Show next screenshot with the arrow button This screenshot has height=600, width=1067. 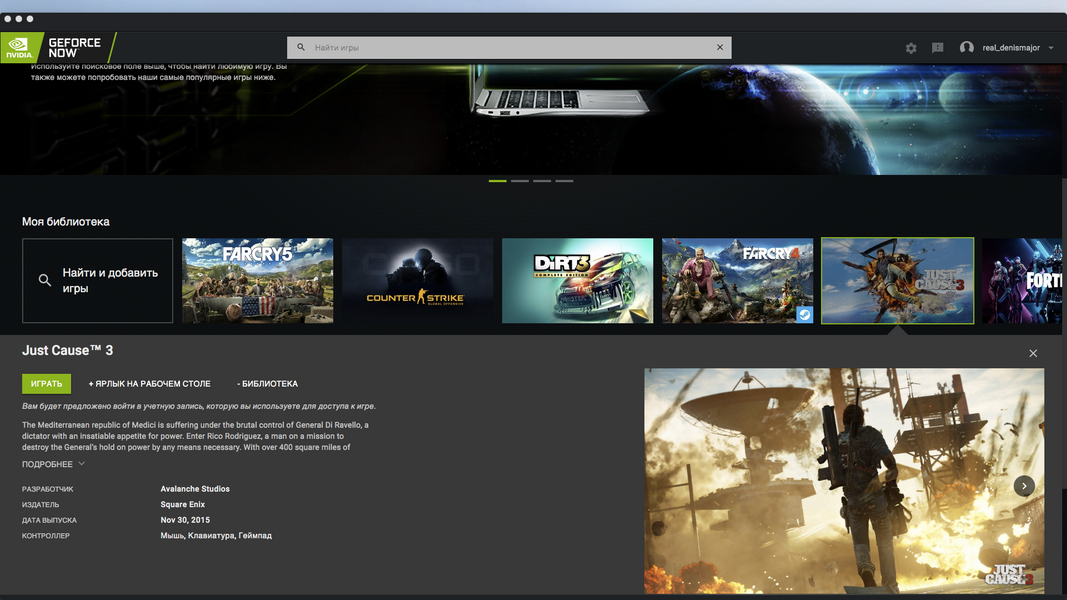pyautogui.click(x=1024, y=486)
